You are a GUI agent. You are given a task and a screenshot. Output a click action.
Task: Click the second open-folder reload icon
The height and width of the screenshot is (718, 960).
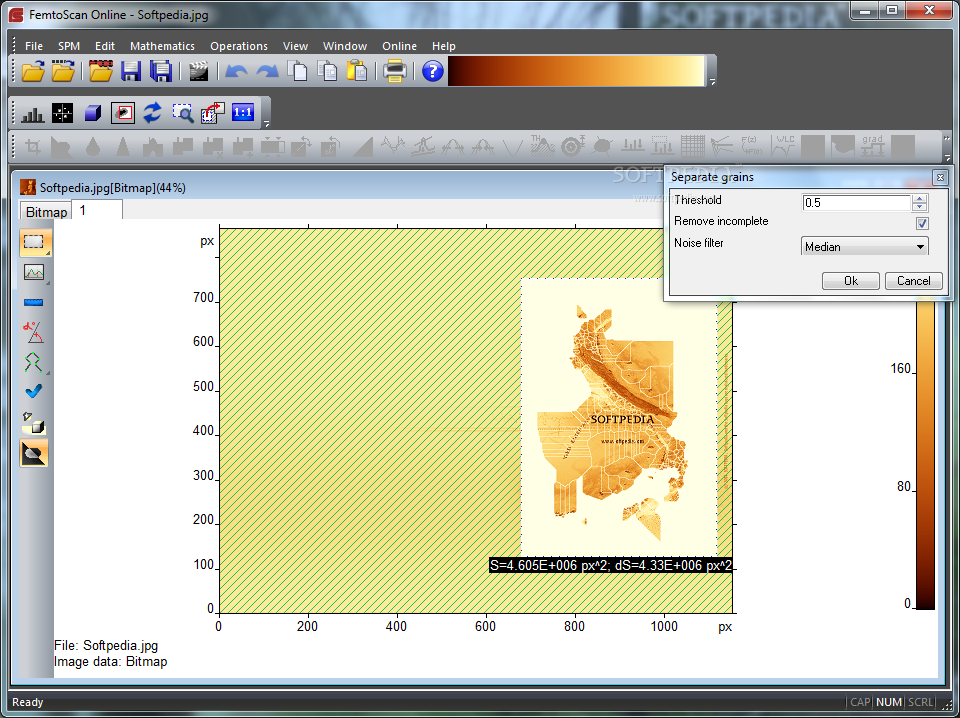pyautogui.click(x=63, y=71)
